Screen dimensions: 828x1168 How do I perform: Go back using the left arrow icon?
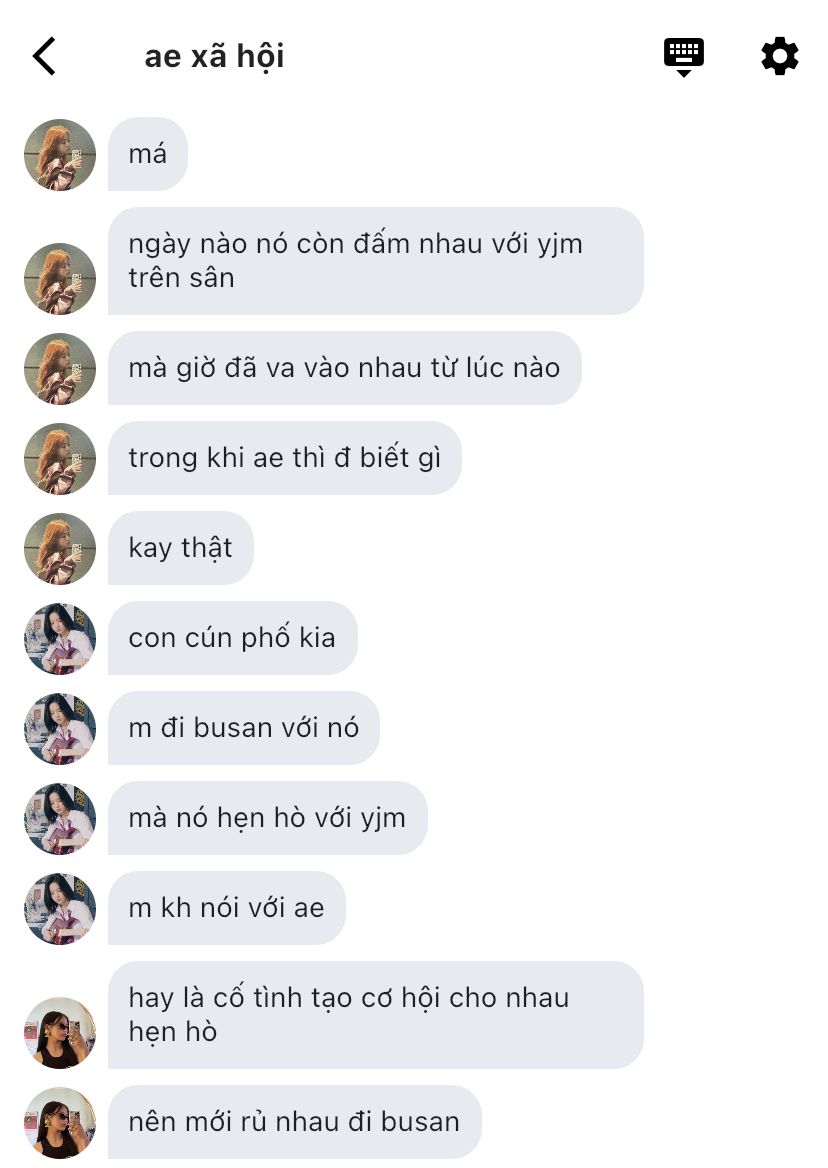pyautogui.click(x=44, y=56)
